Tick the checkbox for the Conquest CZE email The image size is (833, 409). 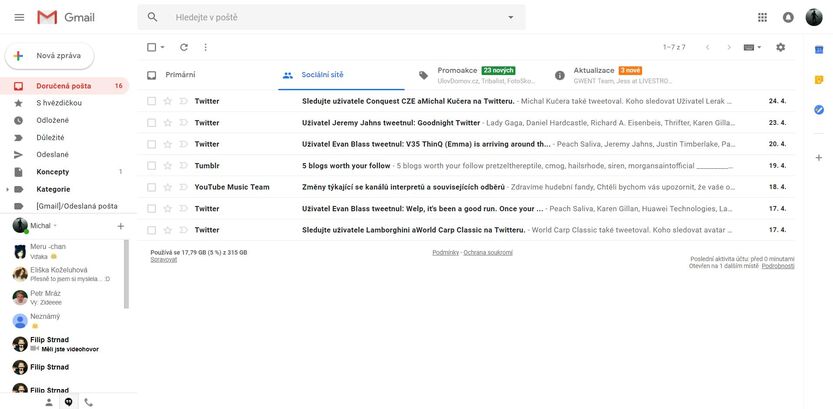[x=151, y=101]
